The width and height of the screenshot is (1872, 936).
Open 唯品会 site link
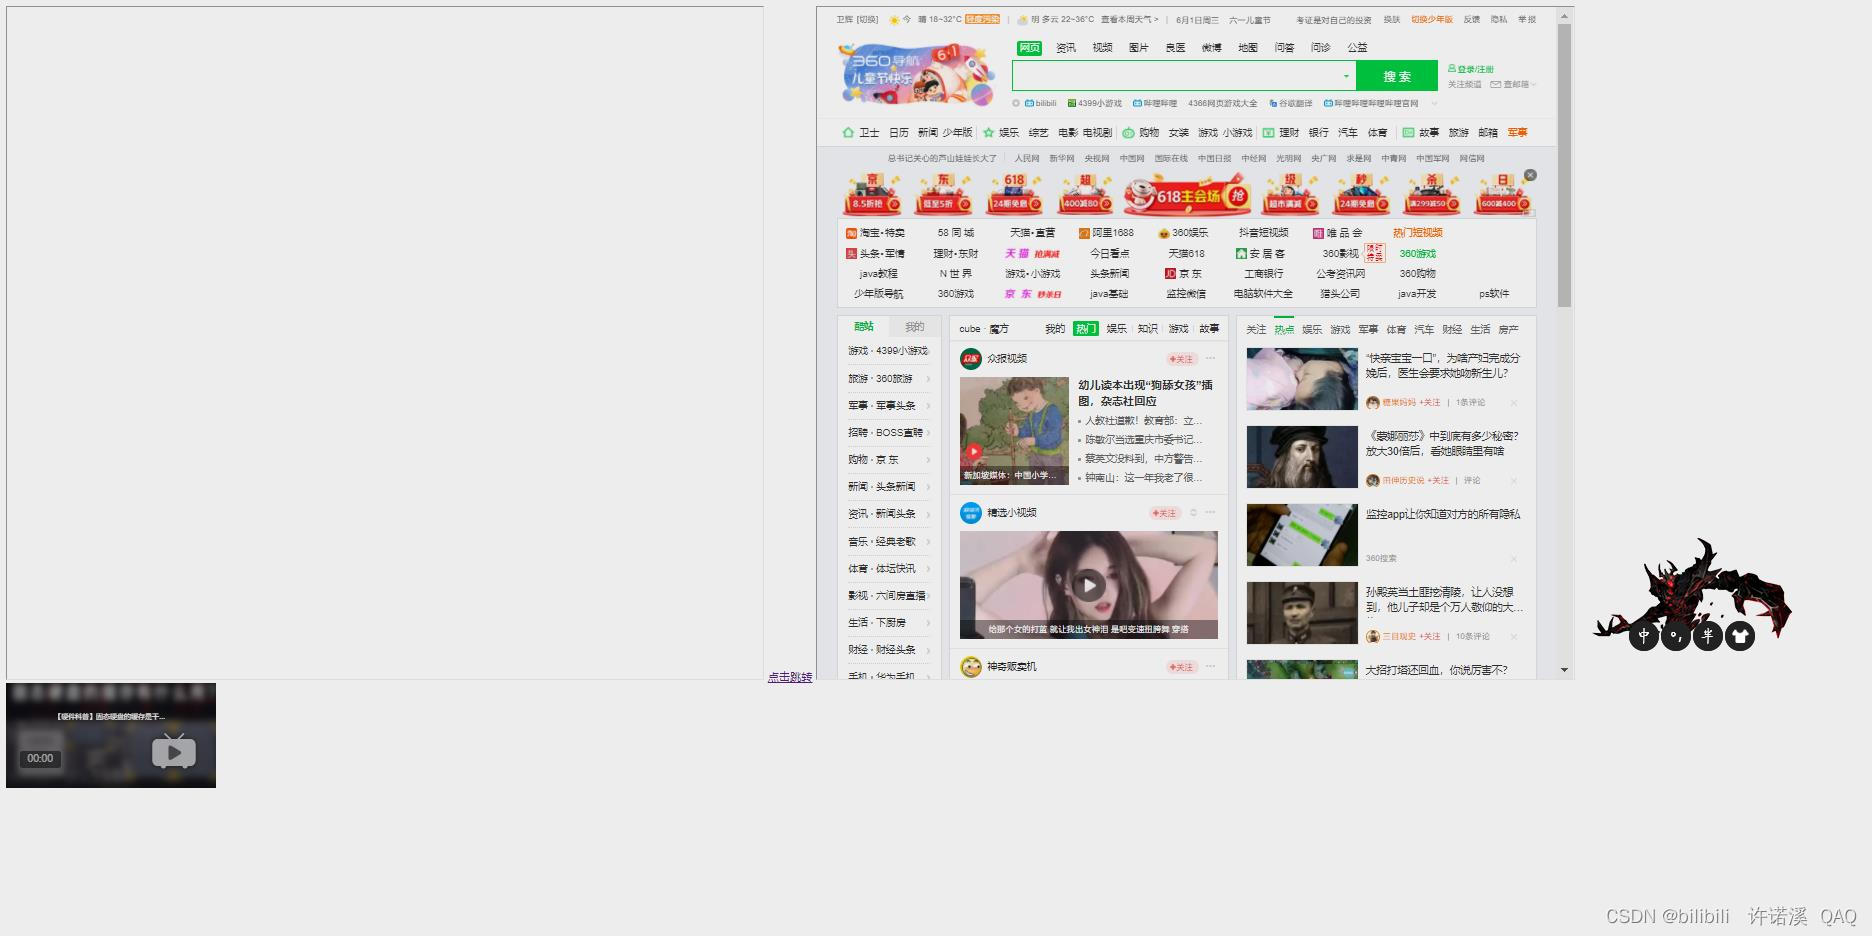(1337, 233)
